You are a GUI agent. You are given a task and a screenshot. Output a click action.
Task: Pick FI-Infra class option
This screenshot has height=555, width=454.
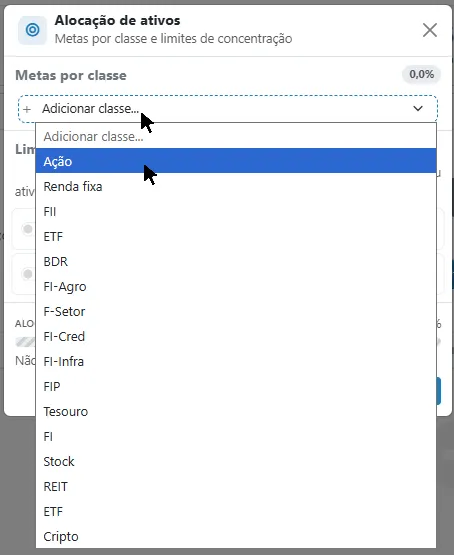click(x=236, y=361)
